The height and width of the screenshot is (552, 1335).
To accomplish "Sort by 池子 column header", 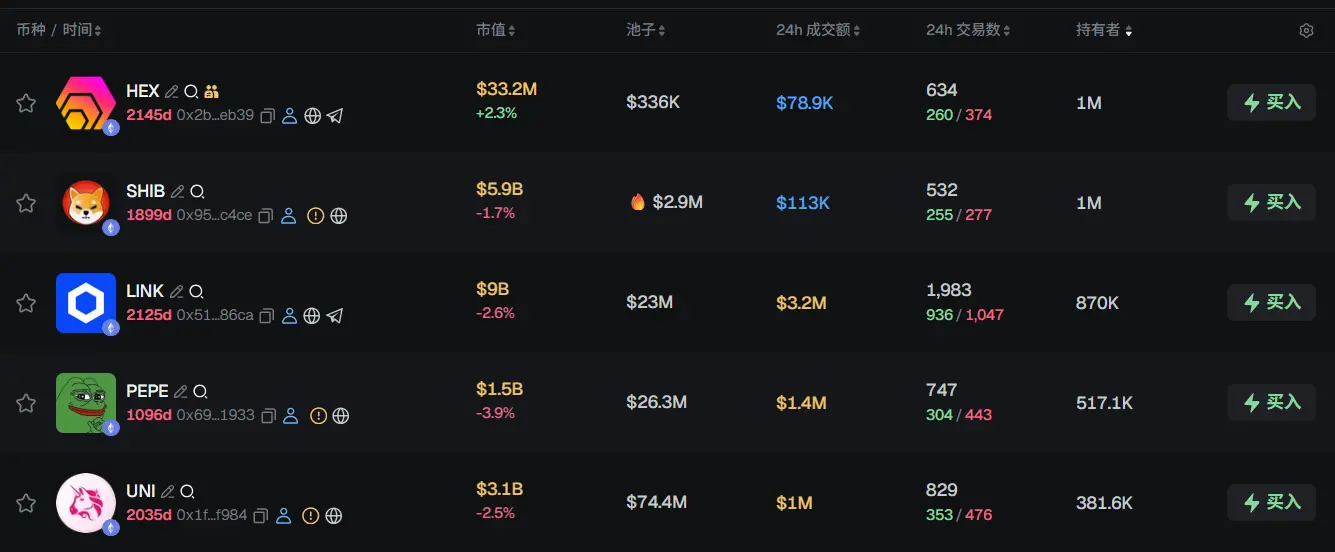I will pos(646,31).
